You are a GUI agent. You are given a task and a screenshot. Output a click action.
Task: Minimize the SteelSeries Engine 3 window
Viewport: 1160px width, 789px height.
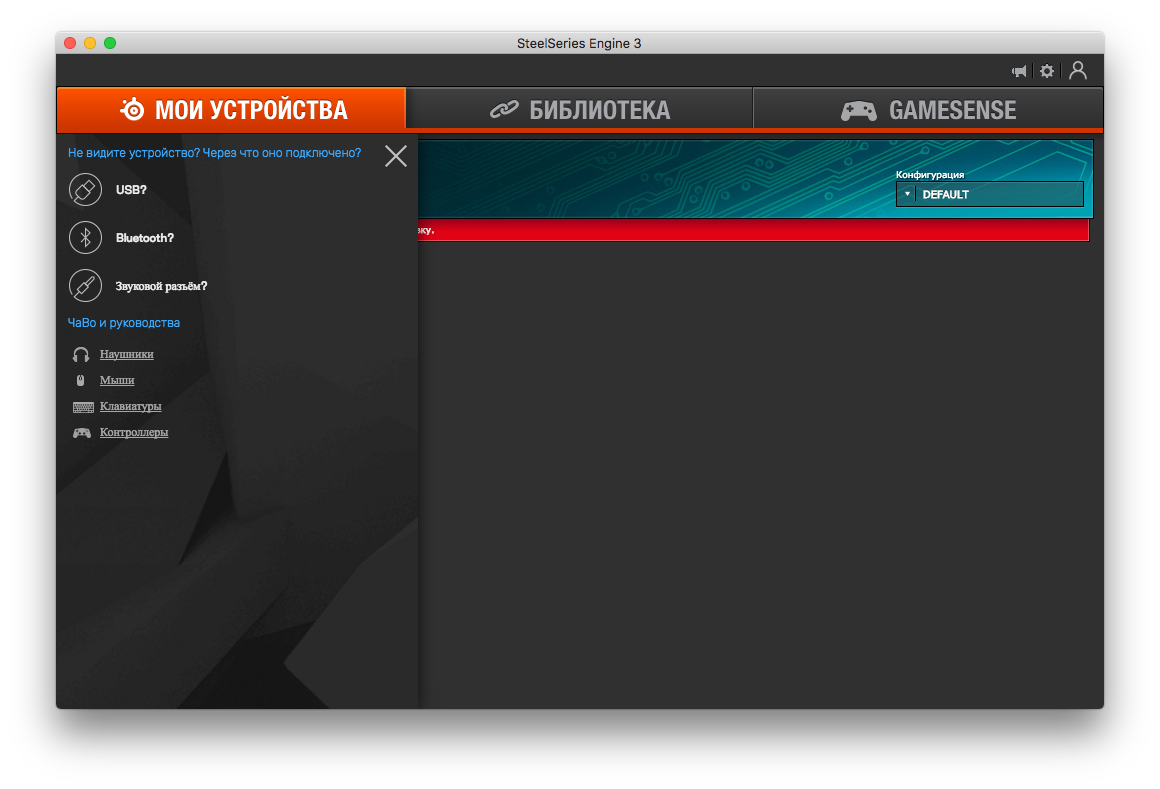click(90, 43)
